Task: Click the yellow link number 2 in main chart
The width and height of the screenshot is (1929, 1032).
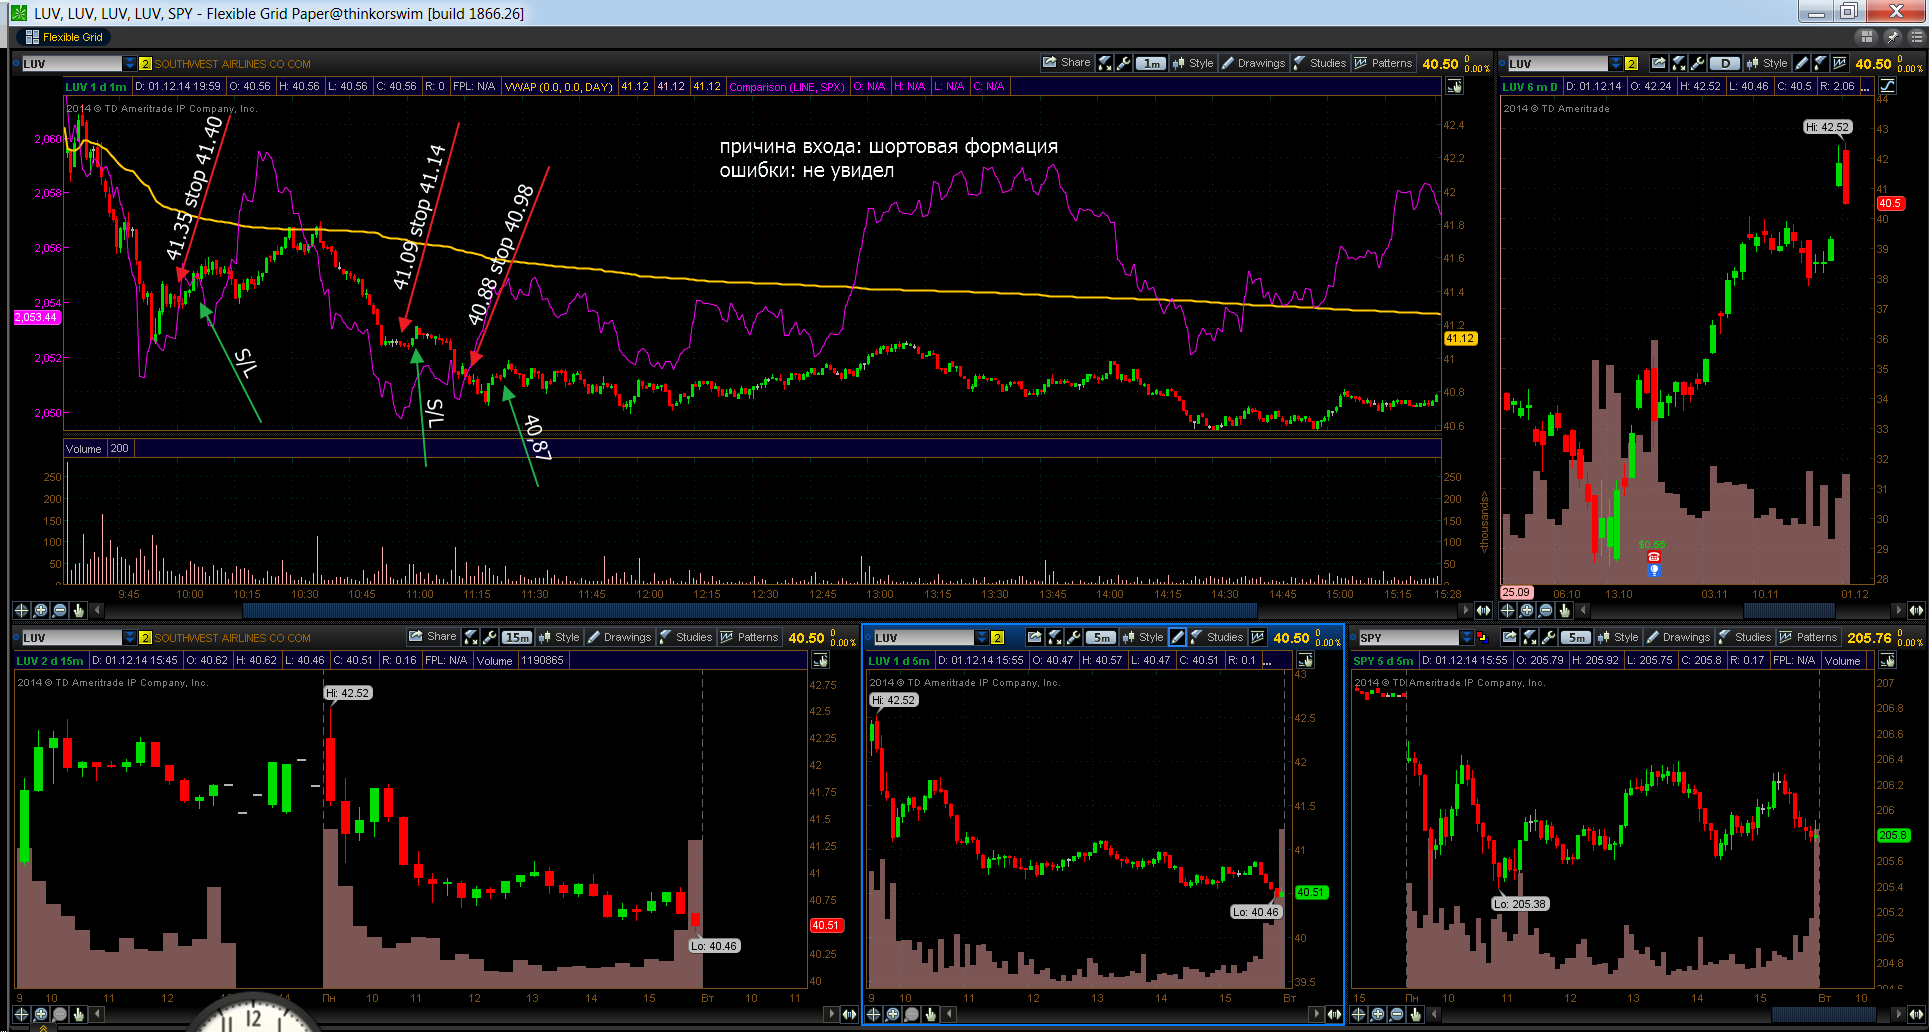Action: [145, 63]
